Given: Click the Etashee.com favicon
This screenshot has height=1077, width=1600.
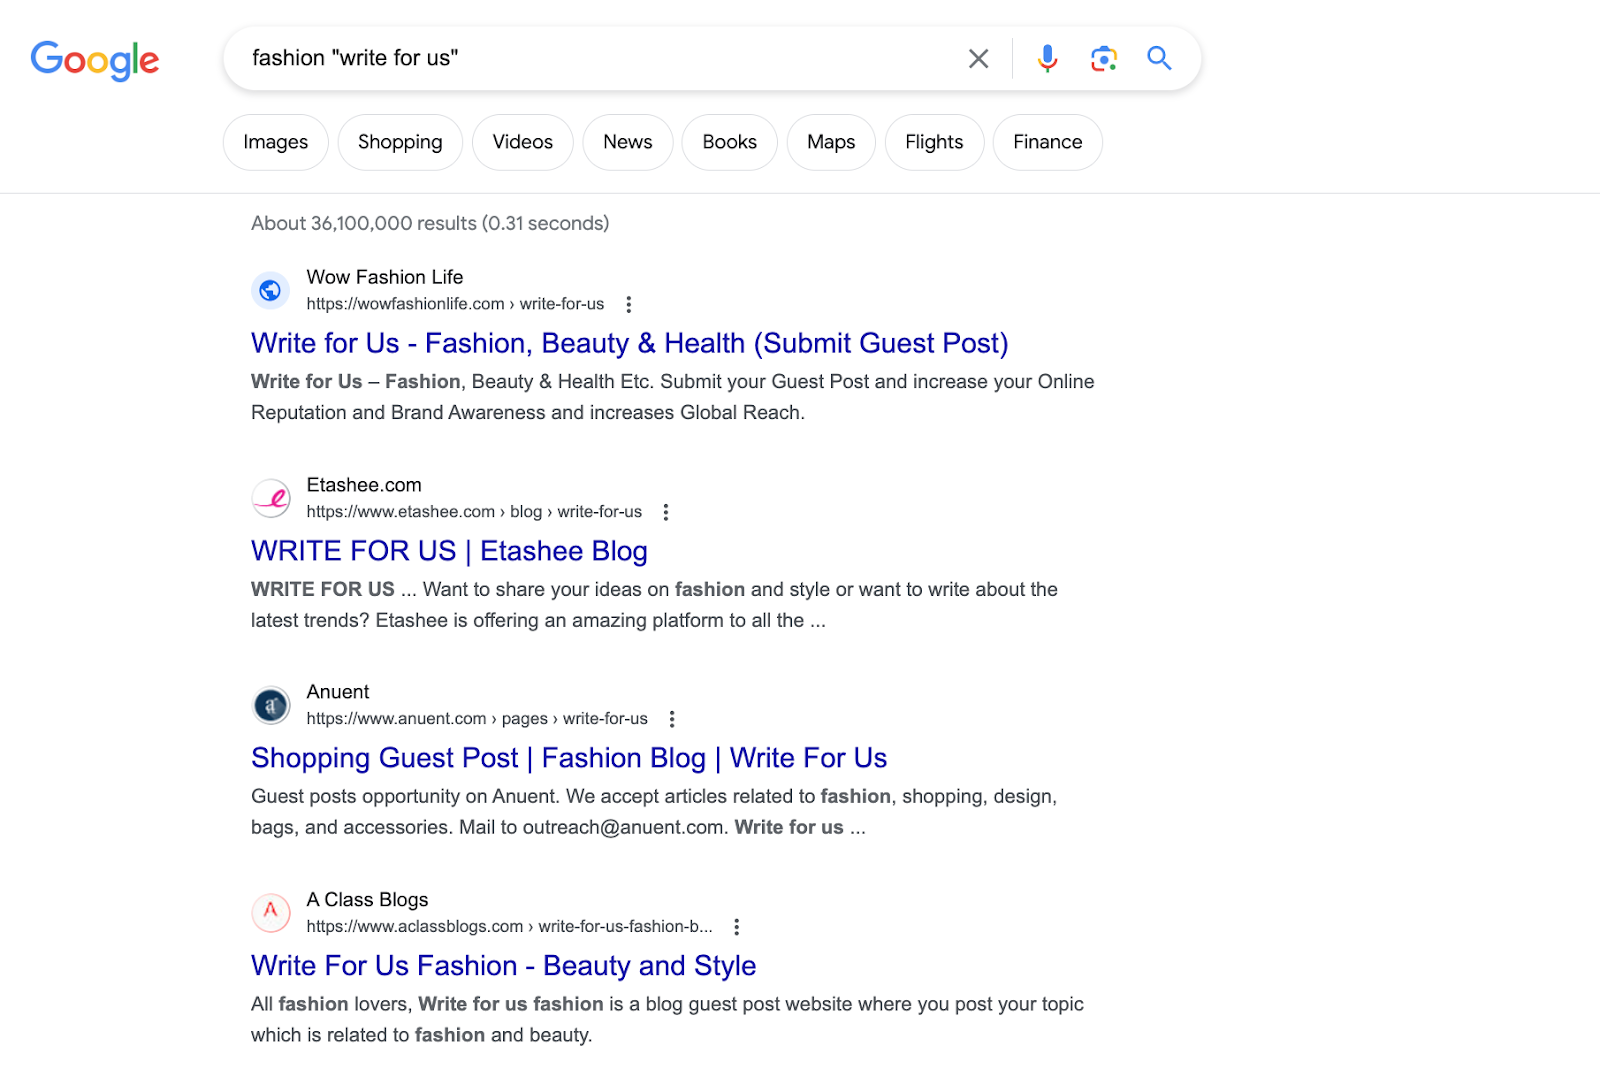Looking at the screenshot, I should [270, 498].
